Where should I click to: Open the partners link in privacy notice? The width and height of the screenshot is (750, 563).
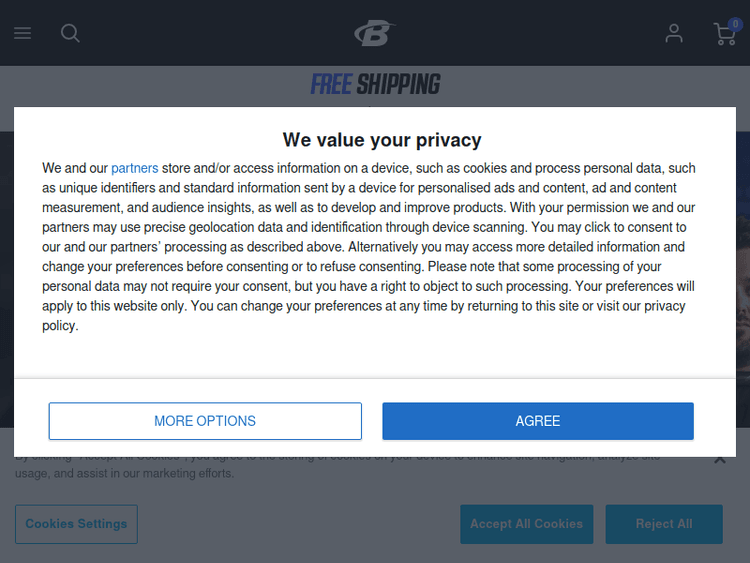(x=134, y=168)
